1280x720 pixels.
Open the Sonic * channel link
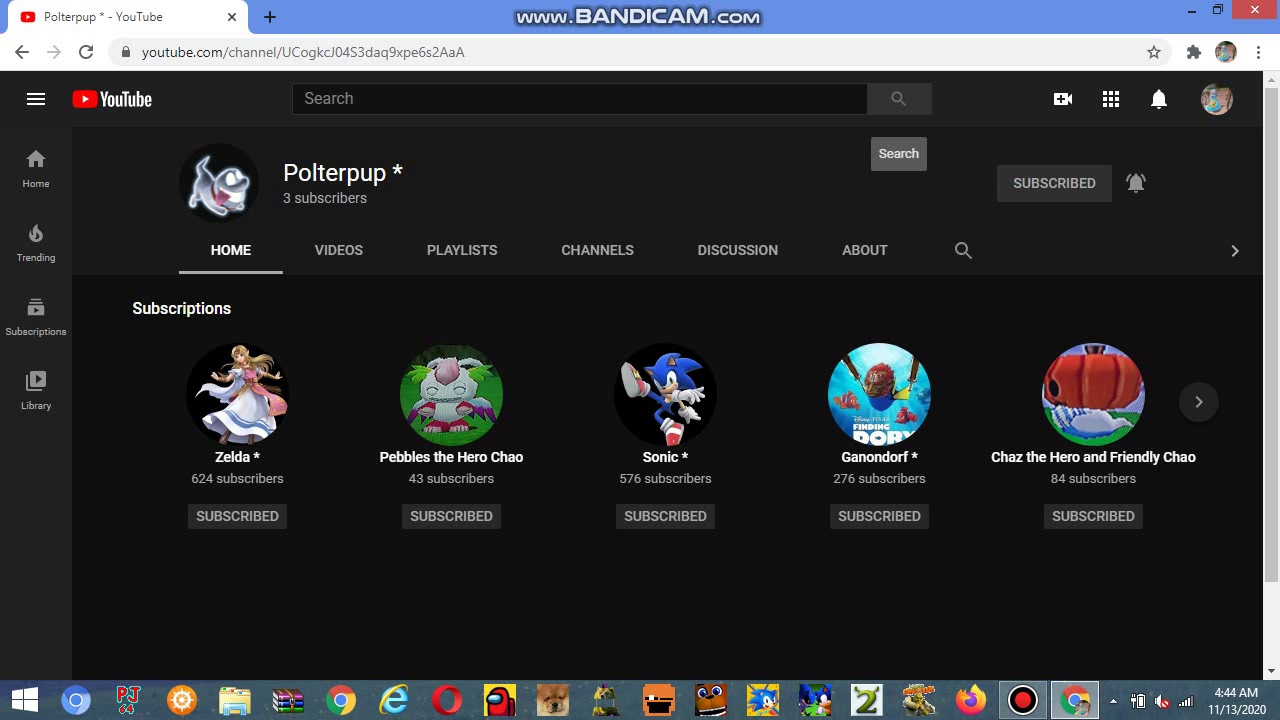pyautogui.click(x=665, y=457)
